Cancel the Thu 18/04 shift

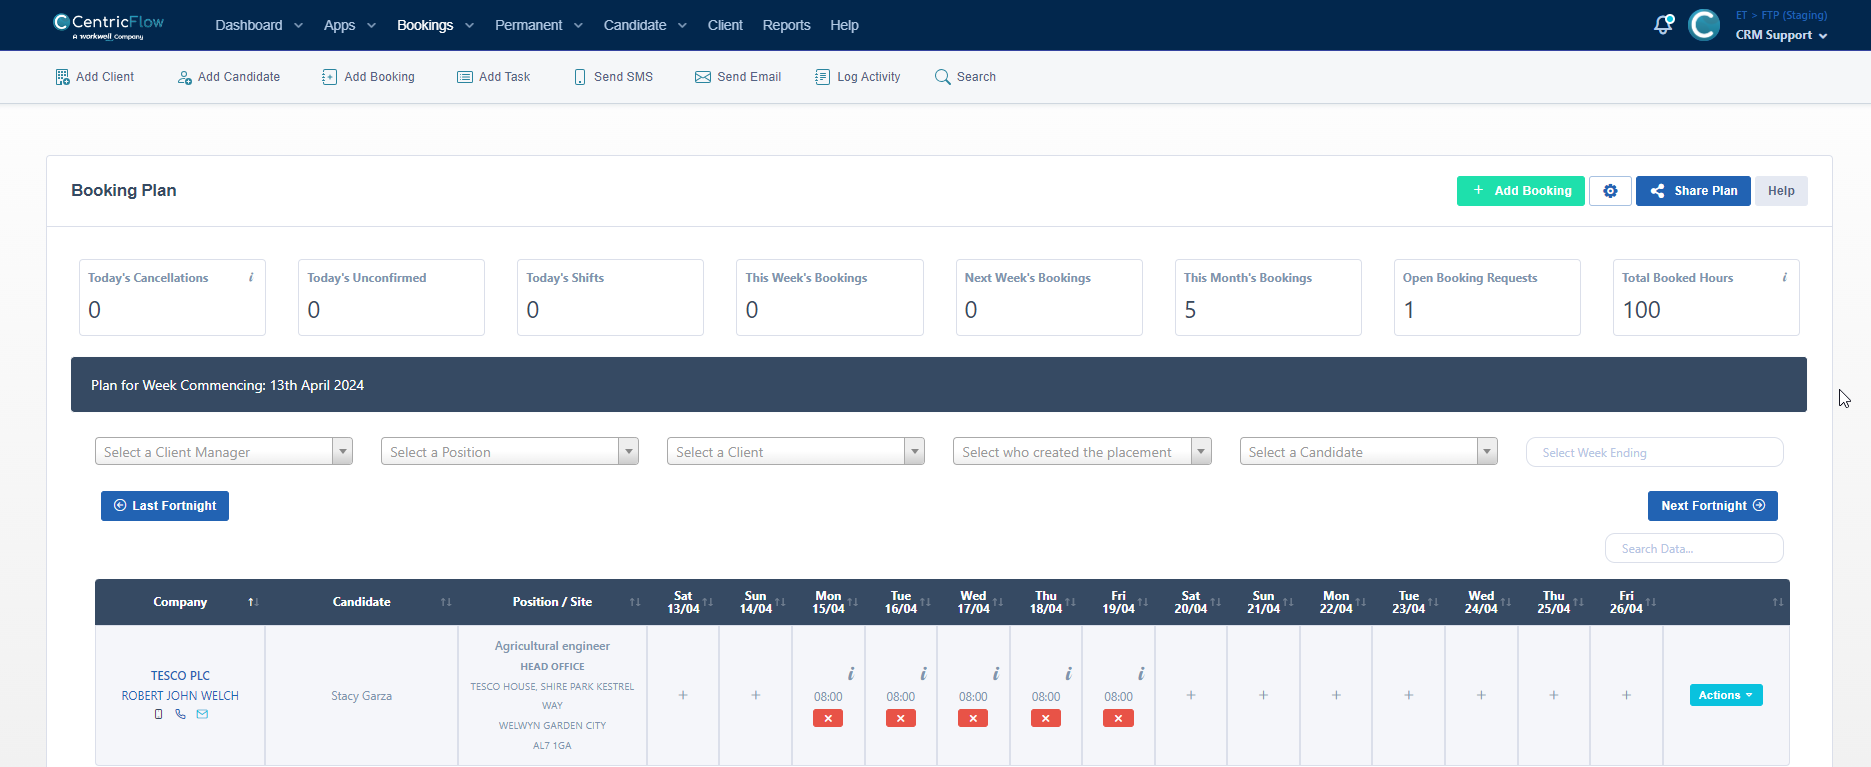1046,718
